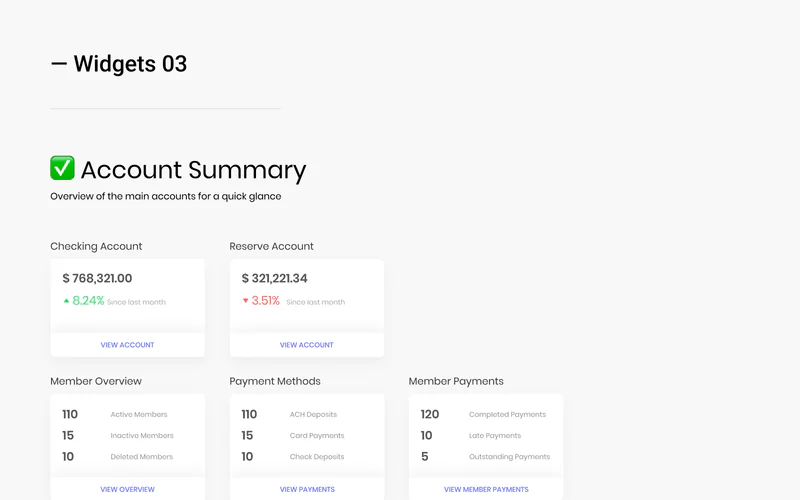Image resolution: width=800 pixels, height=500 pixels.
Task: Click 'Since last month' in Checking Account card
Action: (x=136, y=302)
